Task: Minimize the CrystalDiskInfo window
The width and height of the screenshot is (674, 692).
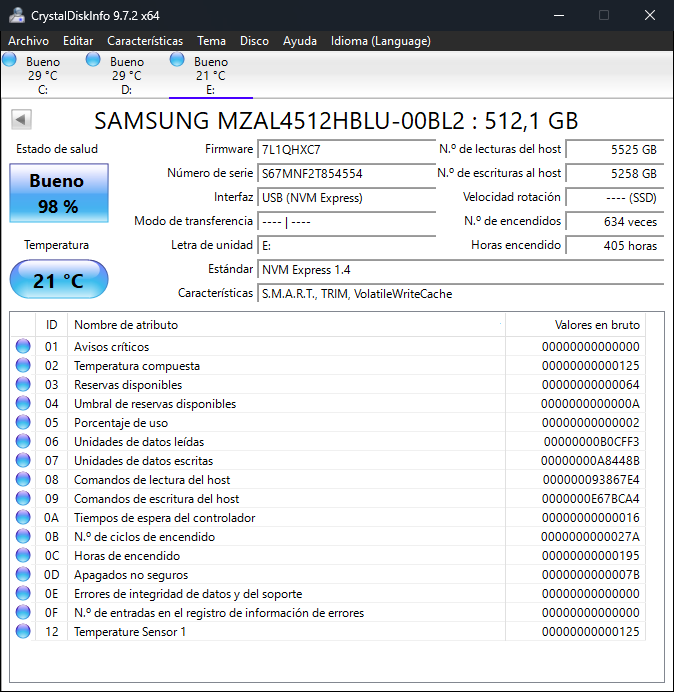Action: pos(559,15)
